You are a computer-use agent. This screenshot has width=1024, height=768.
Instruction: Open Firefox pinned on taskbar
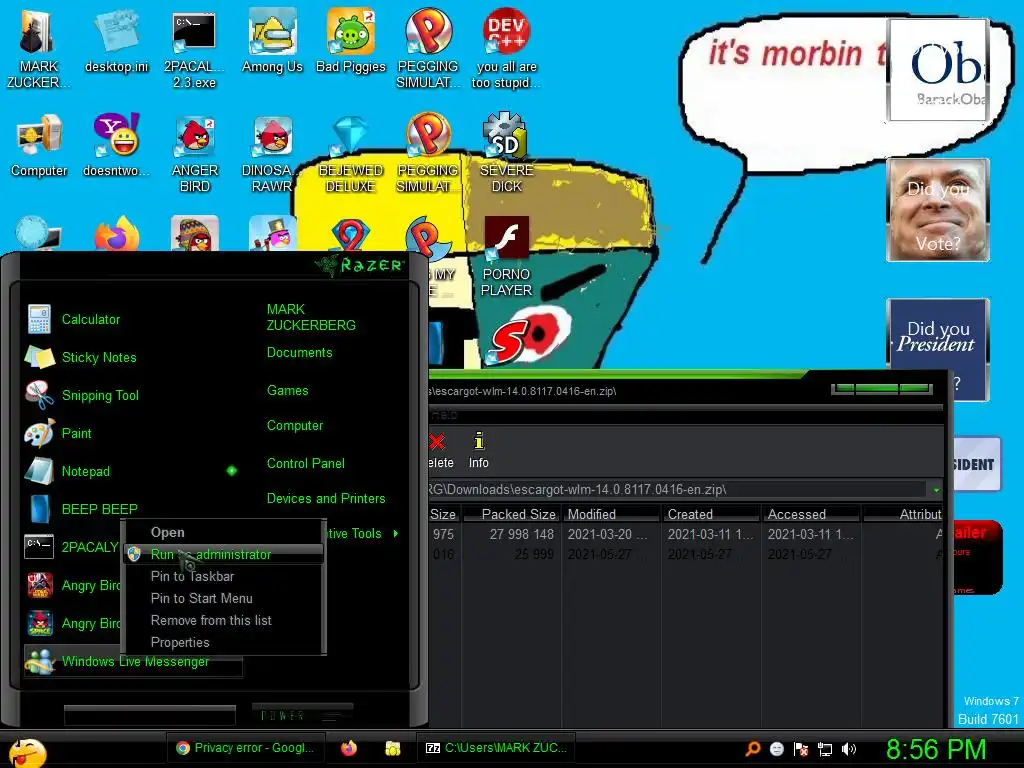349,748
